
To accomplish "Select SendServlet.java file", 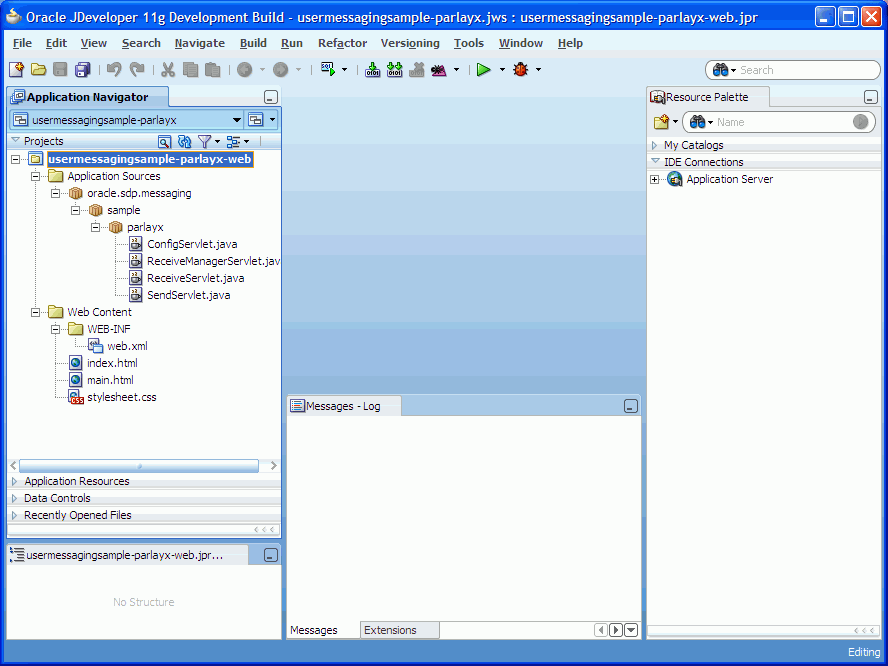I will tap(189, 295).
